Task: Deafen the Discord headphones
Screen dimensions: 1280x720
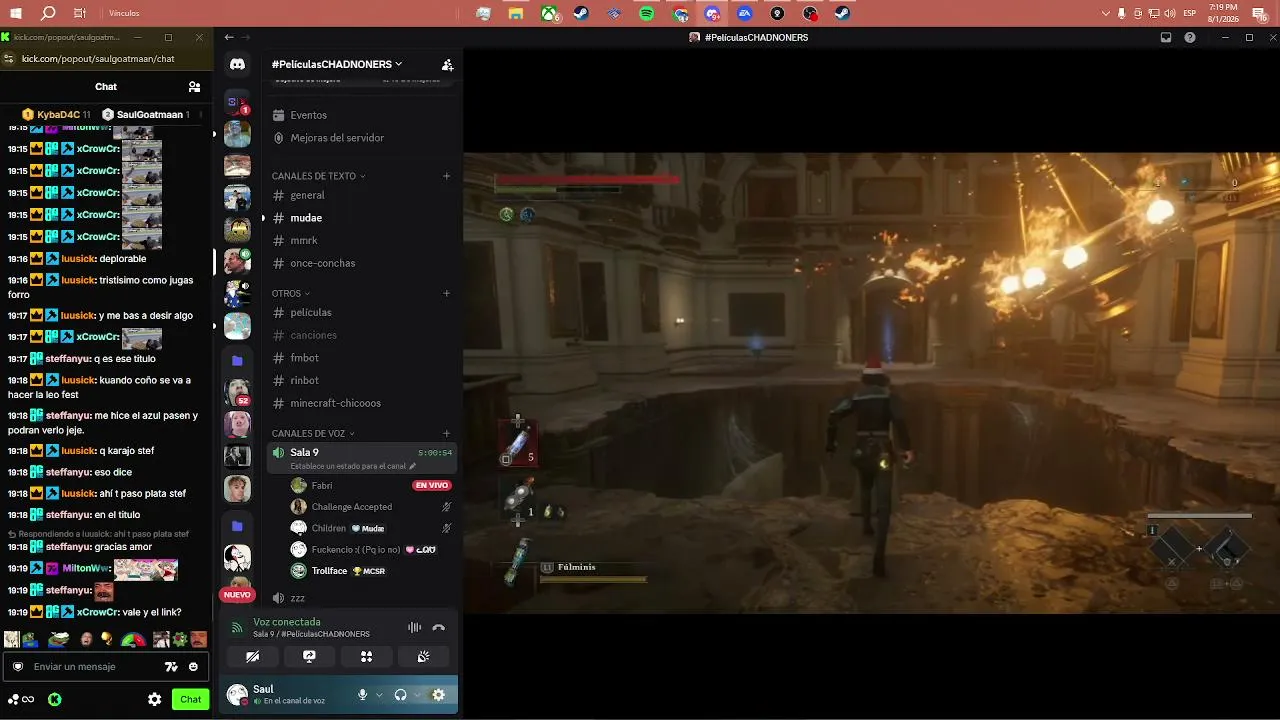Action: 400,695
